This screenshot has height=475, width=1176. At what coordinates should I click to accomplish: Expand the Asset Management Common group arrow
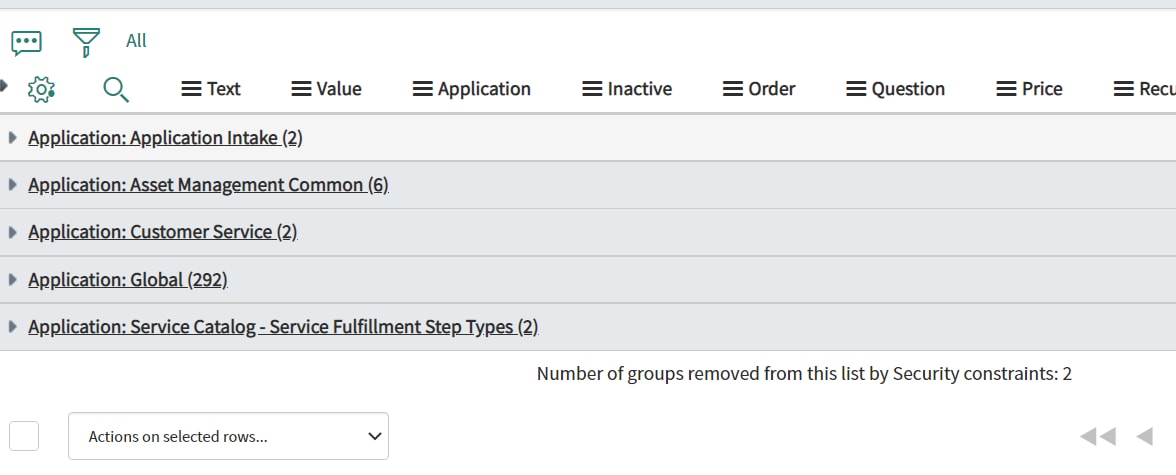click(x=12, y=185)
